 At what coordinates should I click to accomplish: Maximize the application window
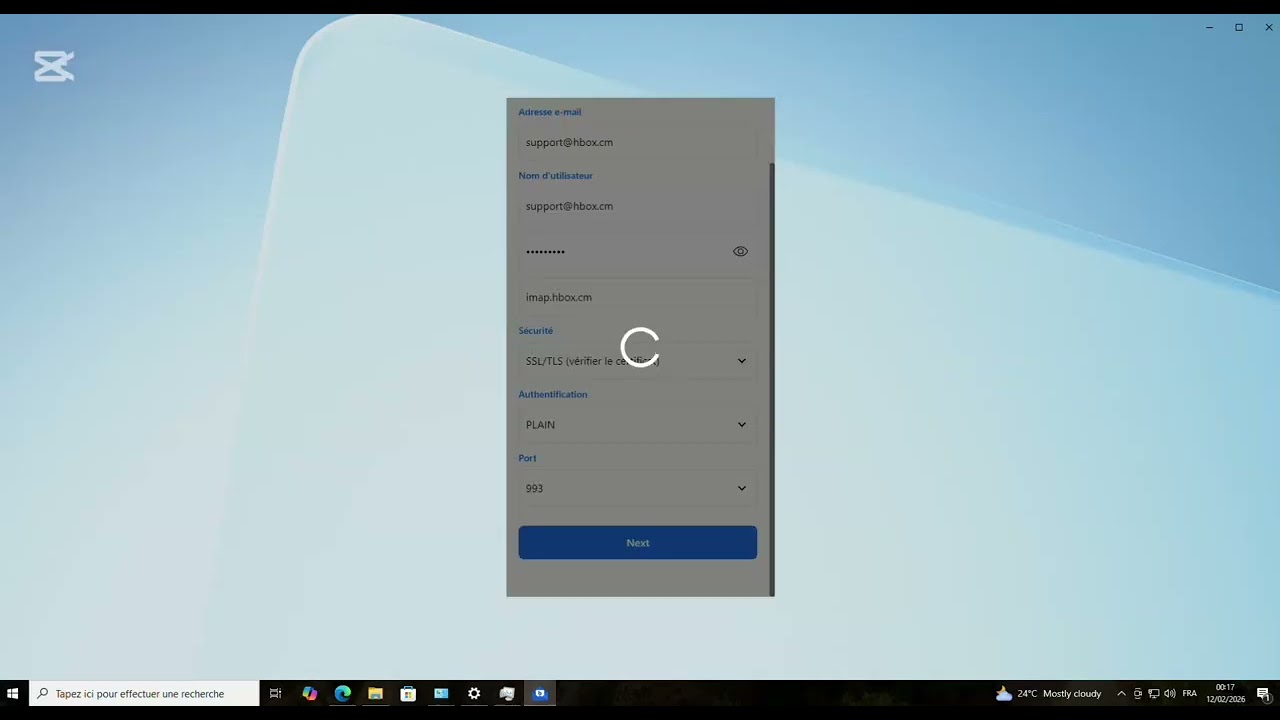click(1239, 28)
